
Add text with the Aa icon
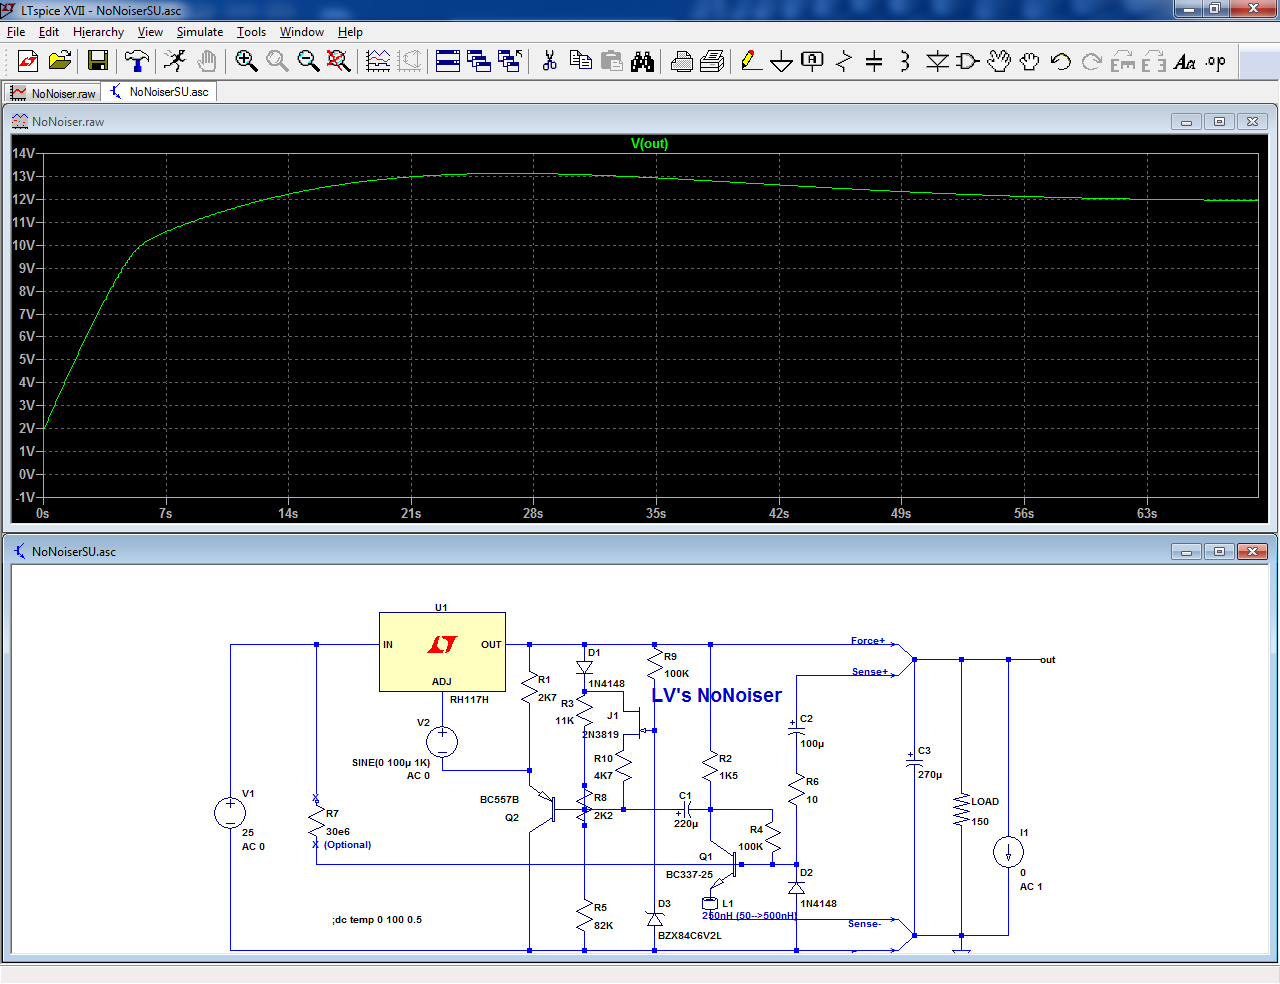1185,62
